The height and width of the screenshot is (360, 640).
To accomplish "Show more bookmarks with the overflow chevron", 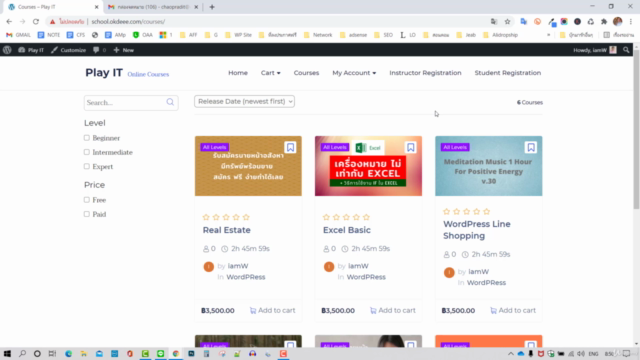I will pos(548,35).
